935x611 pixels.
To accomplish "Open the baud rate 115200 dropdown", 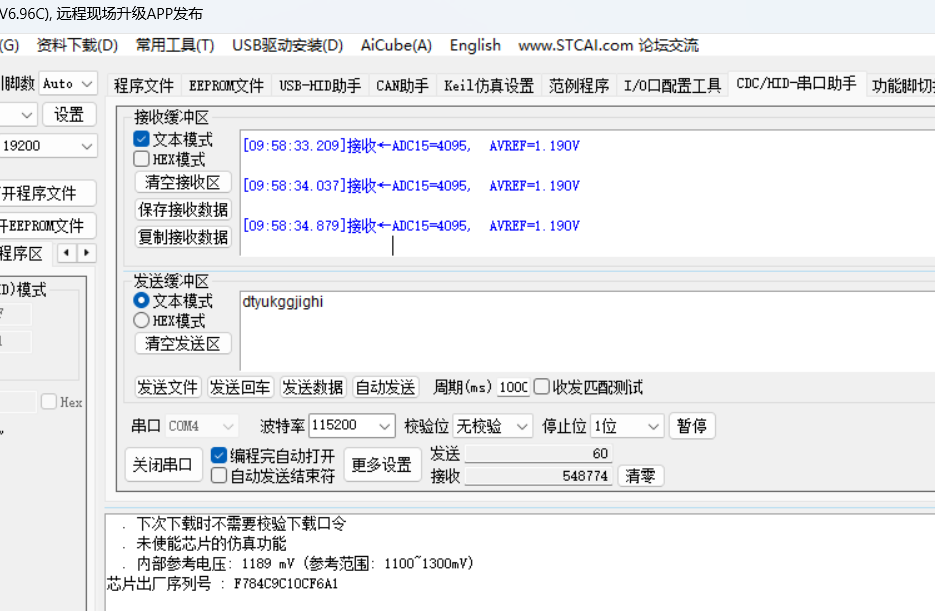I will [x=383, y=426].
